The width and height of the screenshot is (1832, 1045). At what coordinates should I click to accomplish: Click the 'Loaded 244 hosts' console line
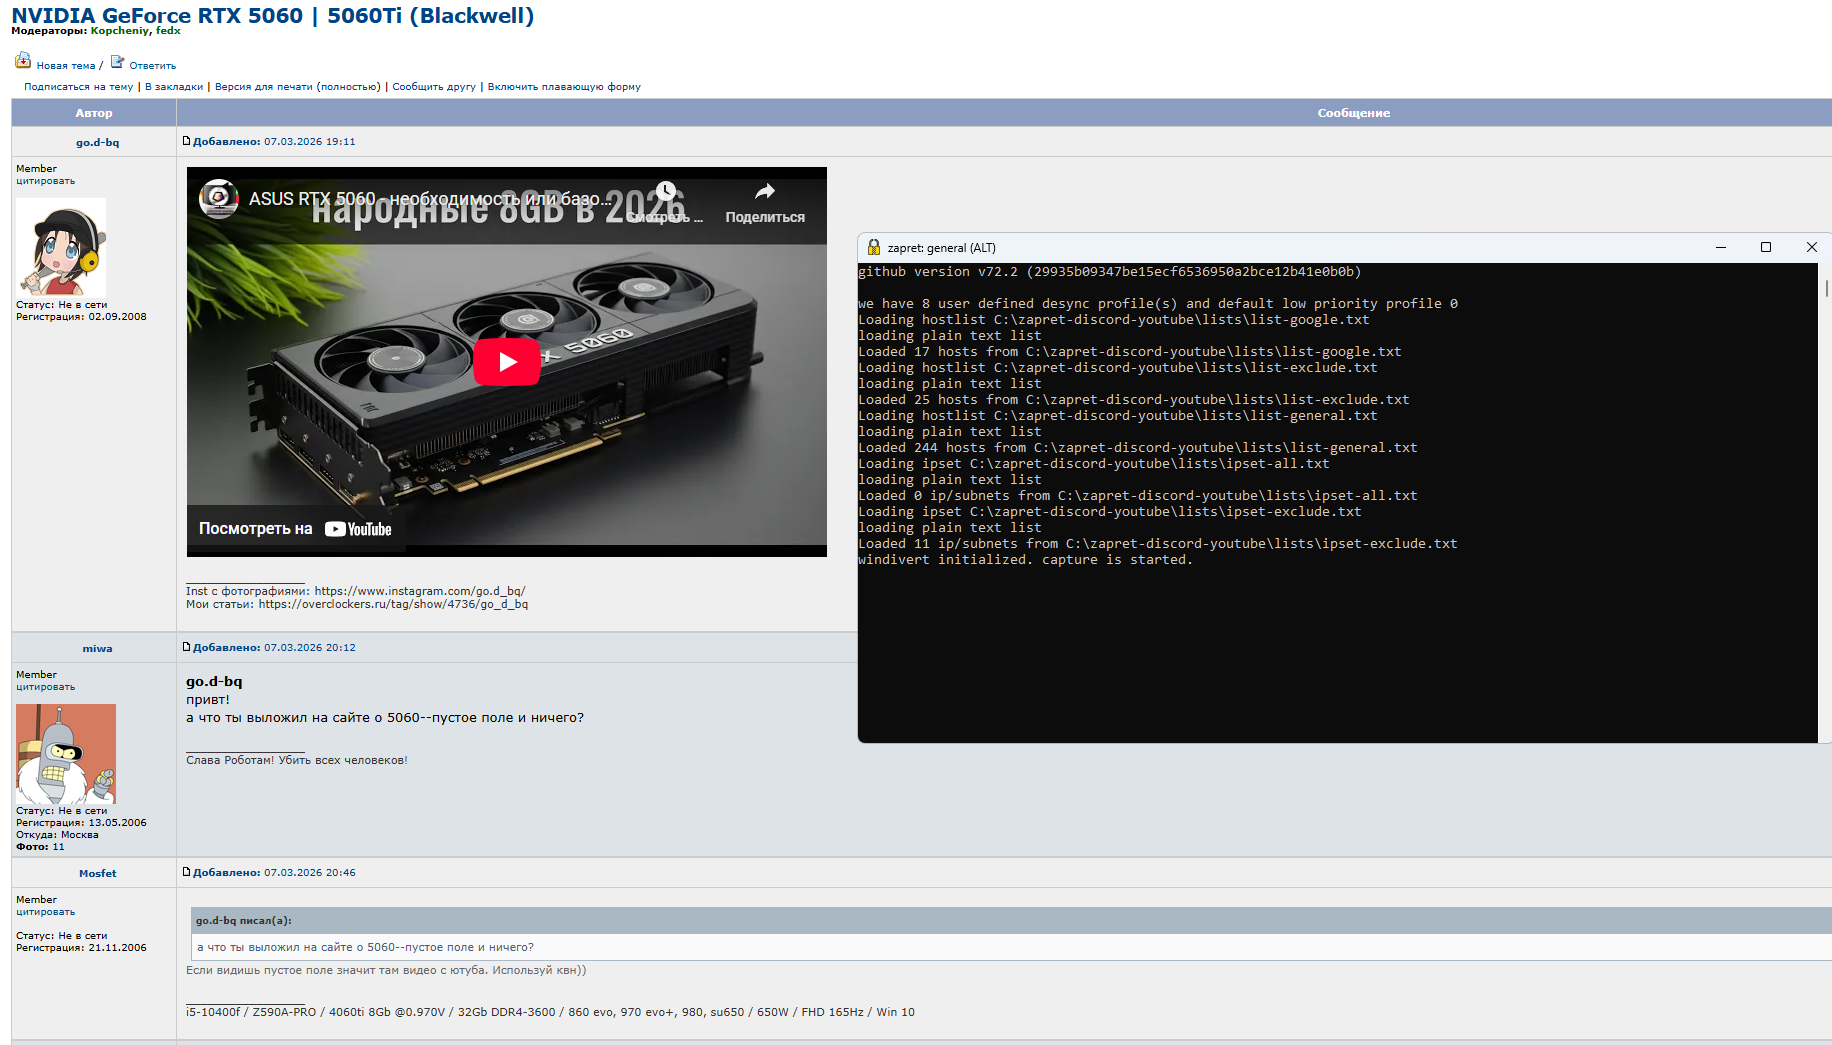(1138, 448)
